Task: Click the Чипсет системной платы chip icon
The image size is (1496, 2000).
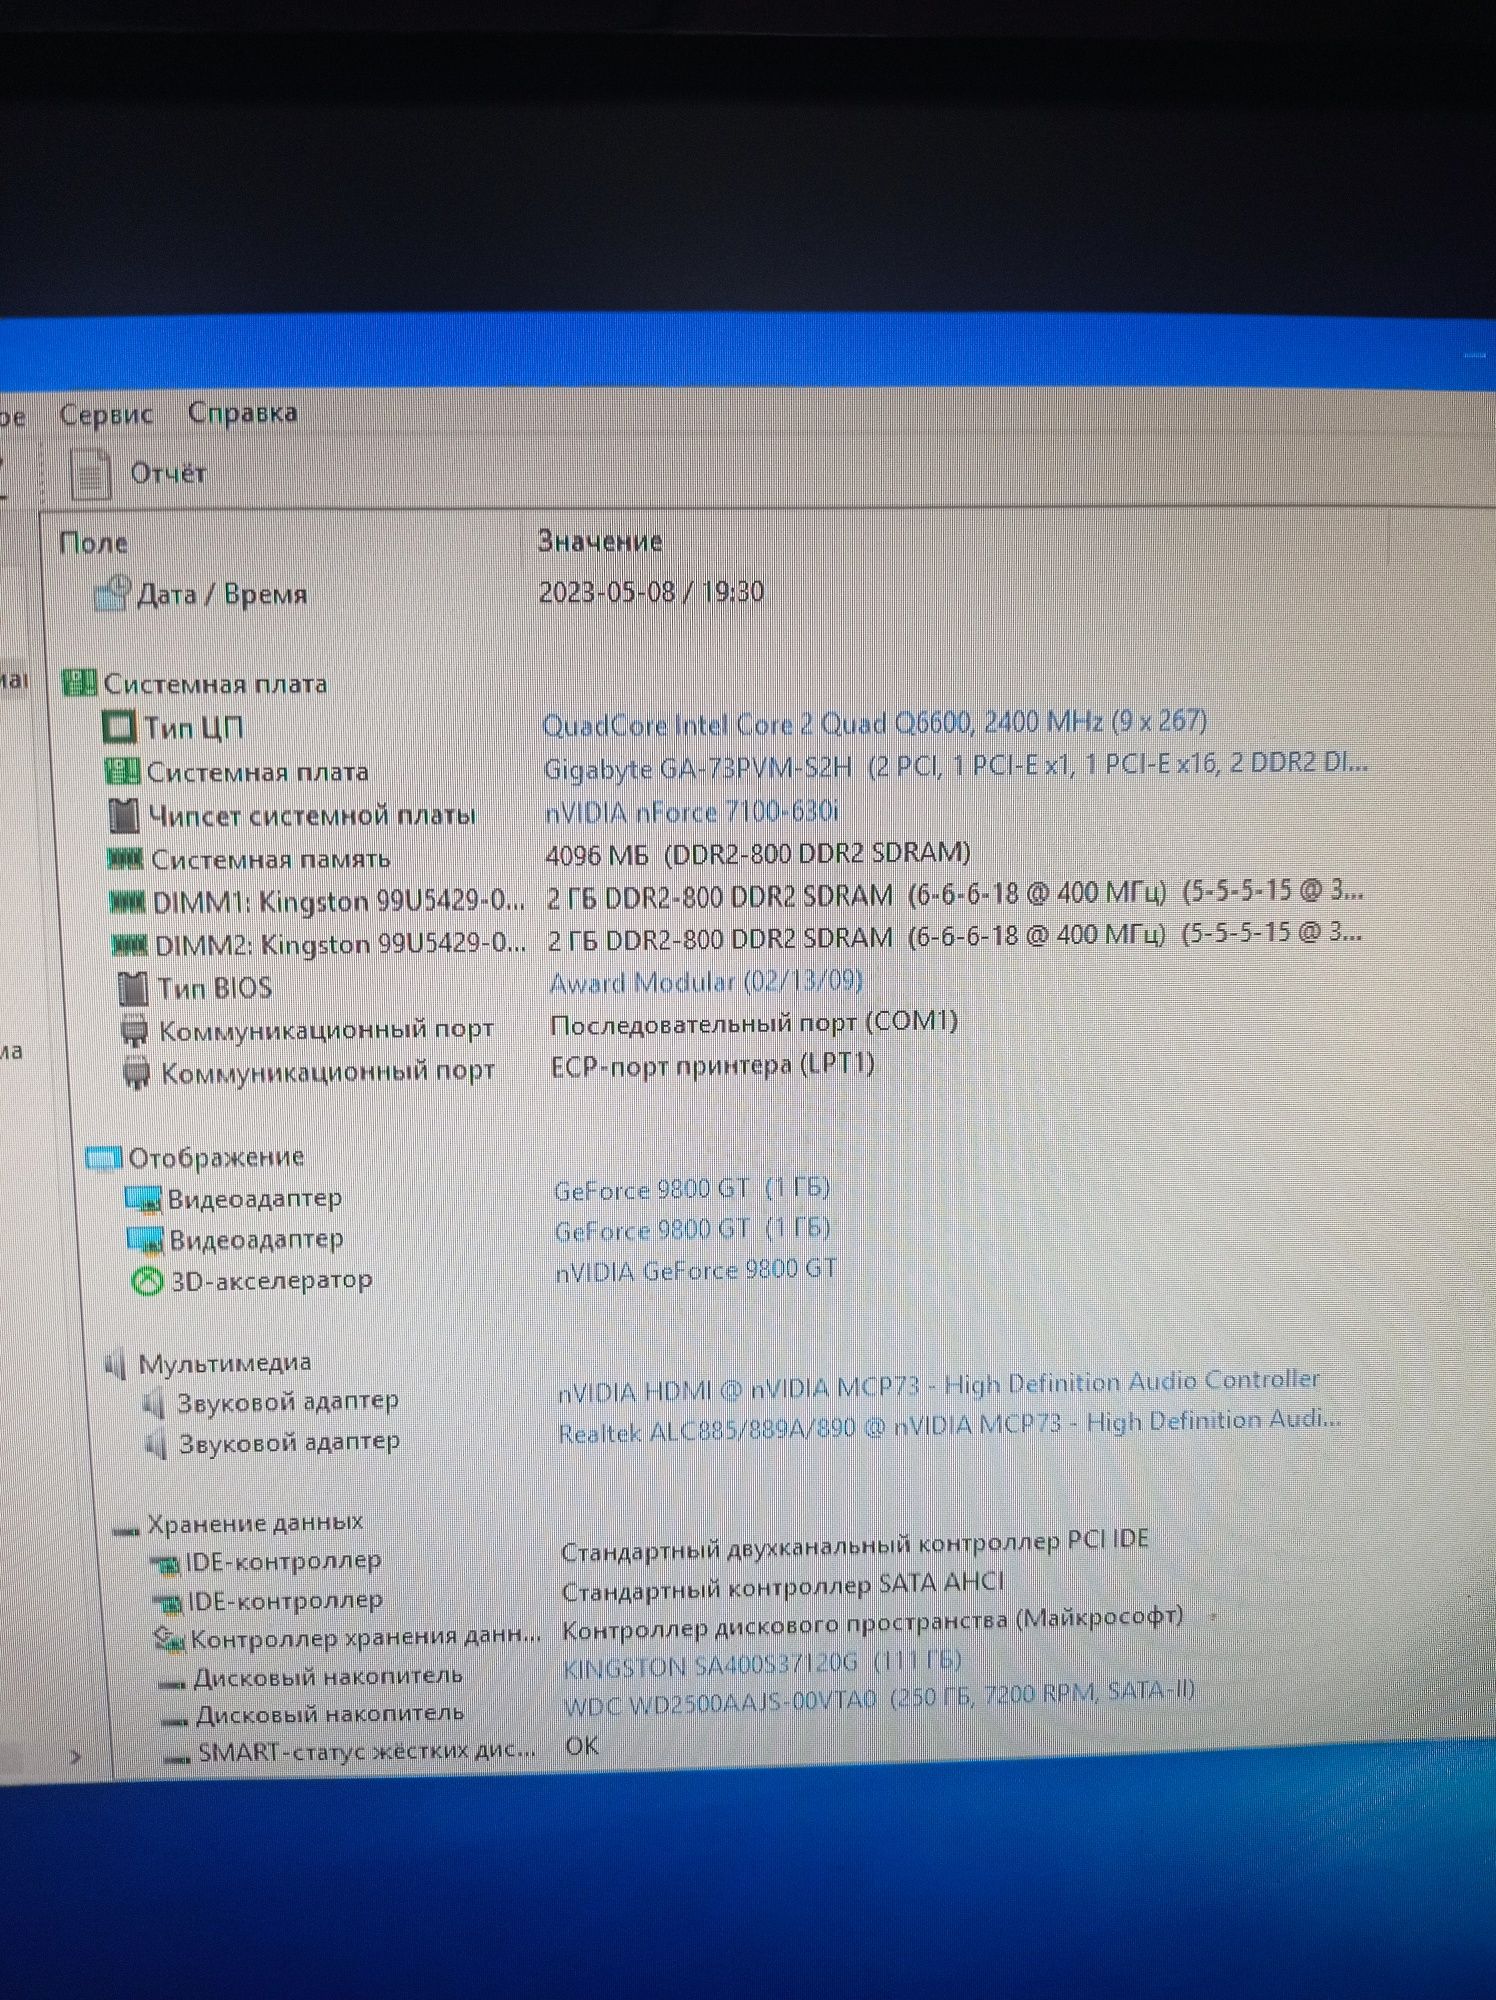Action: (x=123, y=815)
